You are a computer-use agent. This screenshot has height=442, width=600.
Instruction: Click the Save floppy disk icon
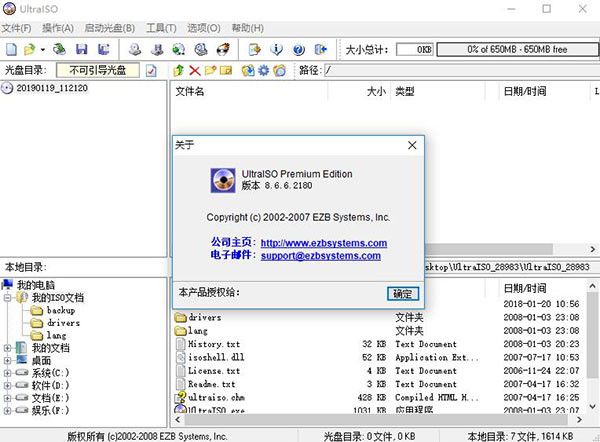81,48
